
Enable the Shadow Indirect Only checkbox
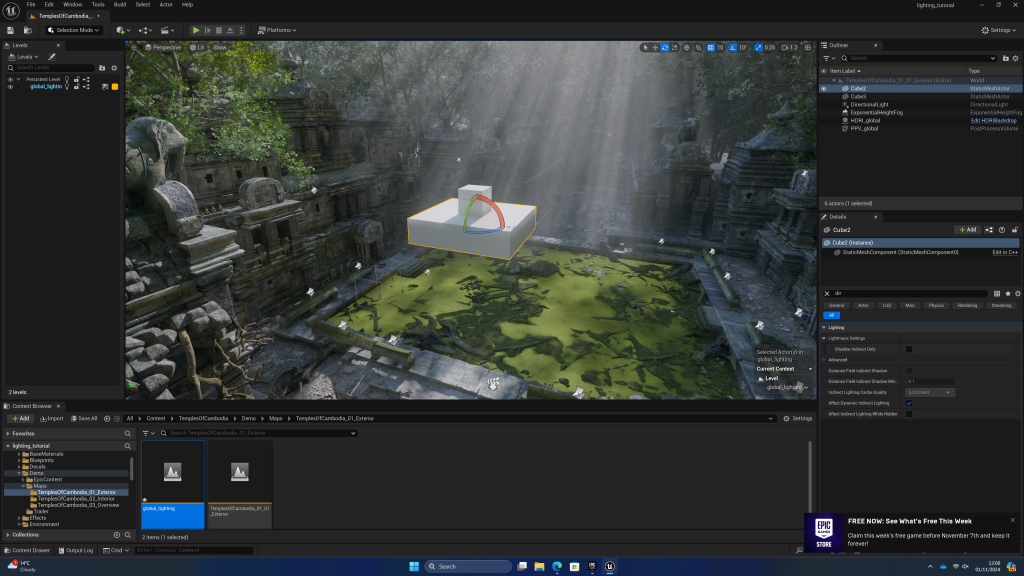coord(908,349)
